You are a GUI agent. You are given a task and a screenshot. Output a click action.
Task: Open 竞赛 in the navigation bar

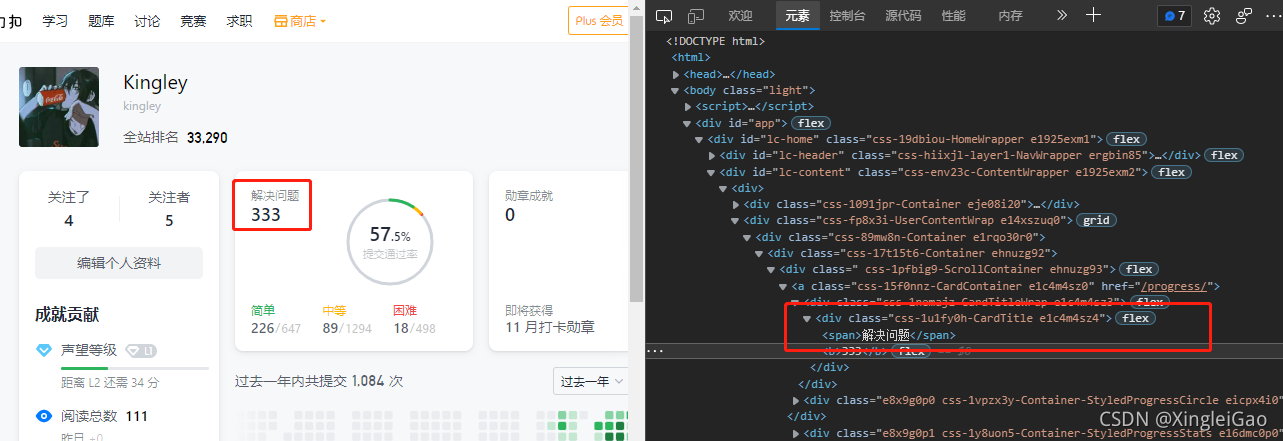[x=193, y=21]
